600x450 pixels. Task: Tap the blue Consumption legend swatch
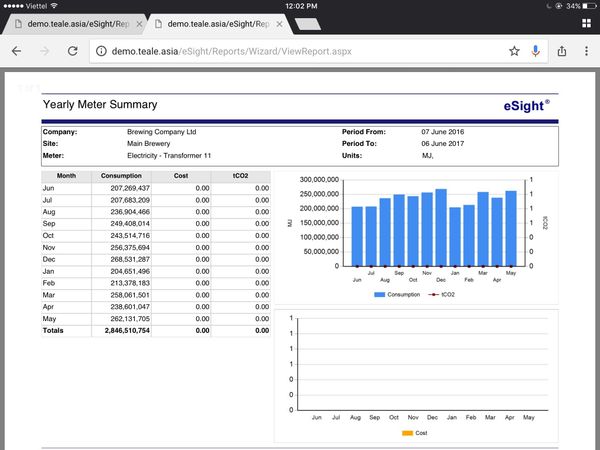point(379,294)
